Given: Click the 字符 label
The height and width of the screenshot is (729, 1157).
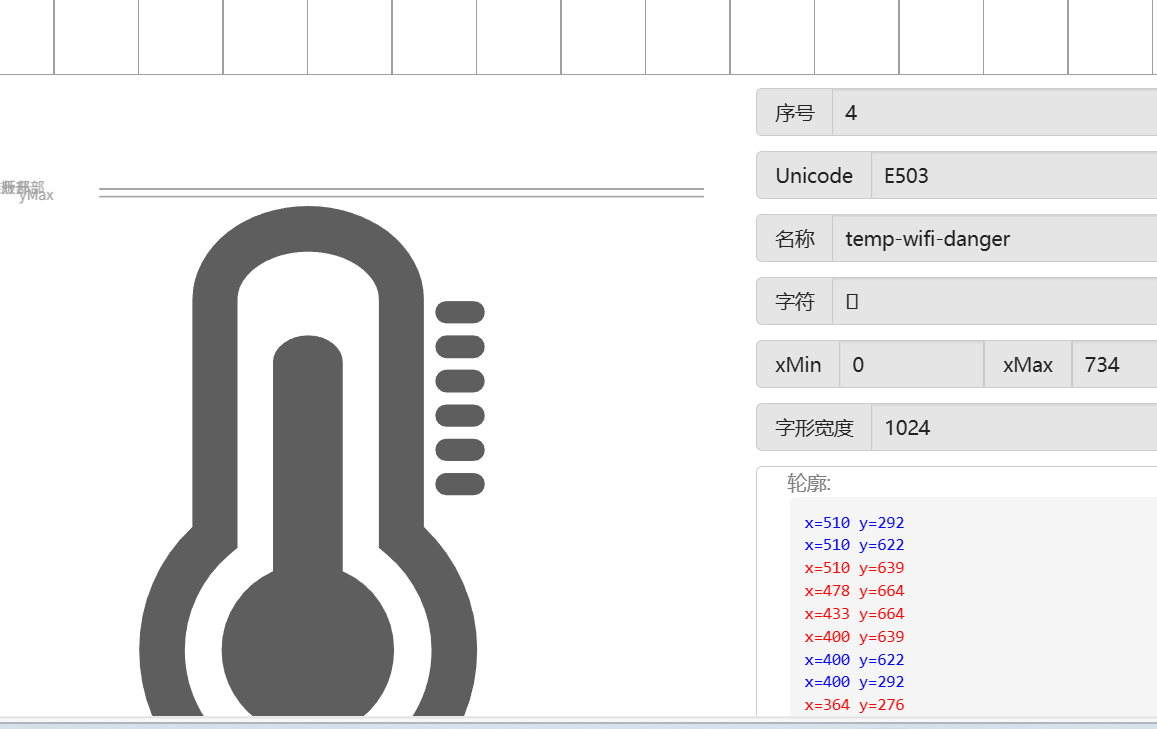Looking at the screenshot, I should click(x=795, y=301).
